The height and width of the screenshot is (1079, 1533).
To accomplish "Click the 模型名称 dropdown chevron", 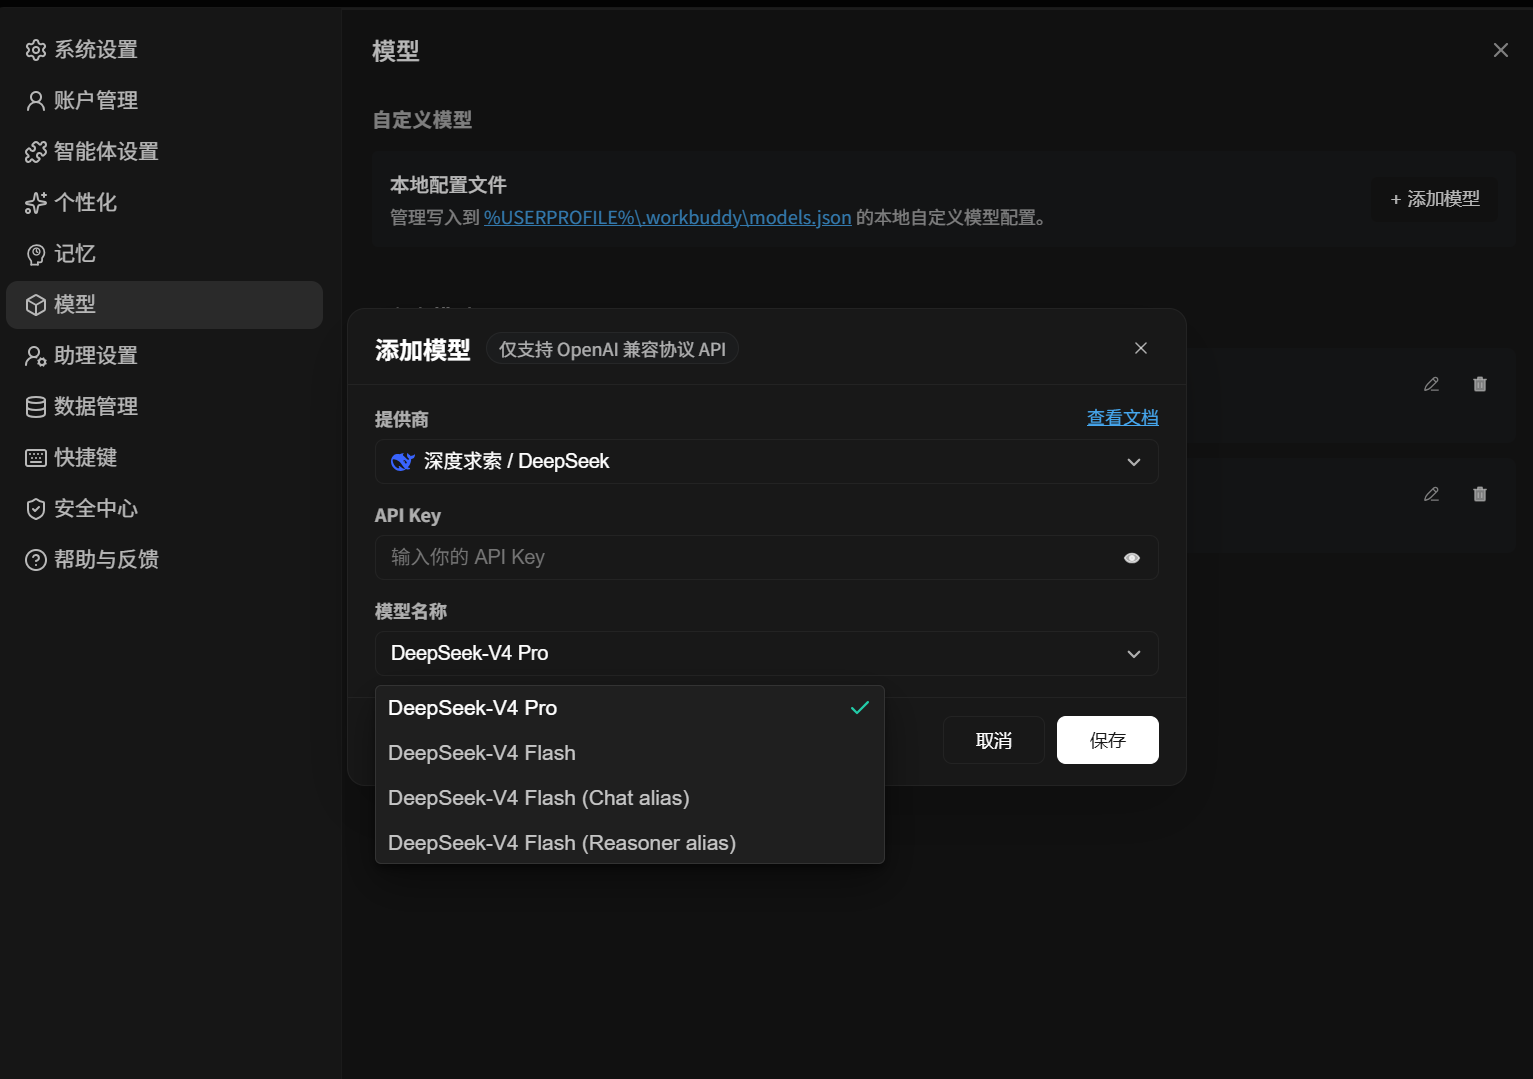I will click(1134, 654).
